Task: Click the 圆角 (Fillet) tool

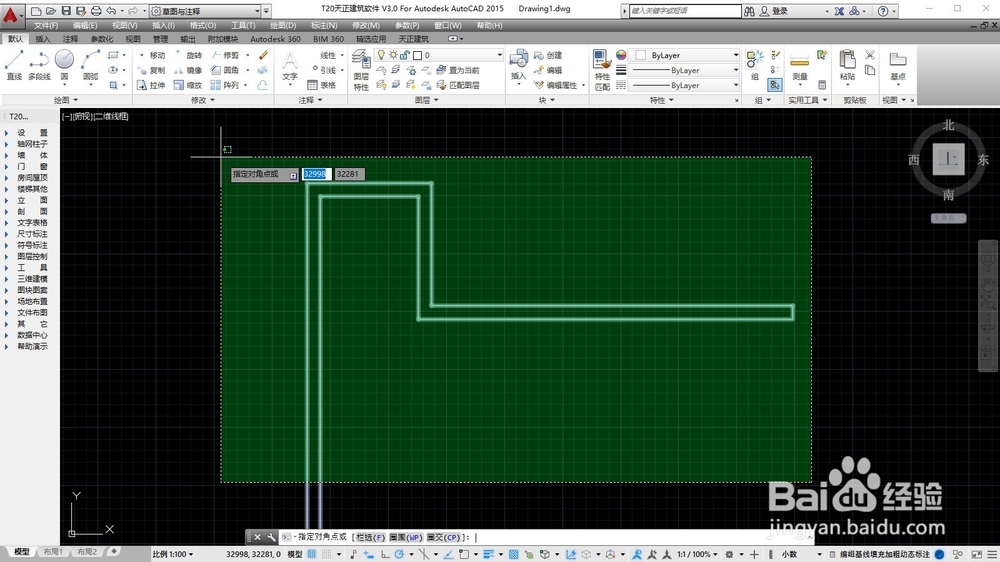Action: tap(226, 70)
